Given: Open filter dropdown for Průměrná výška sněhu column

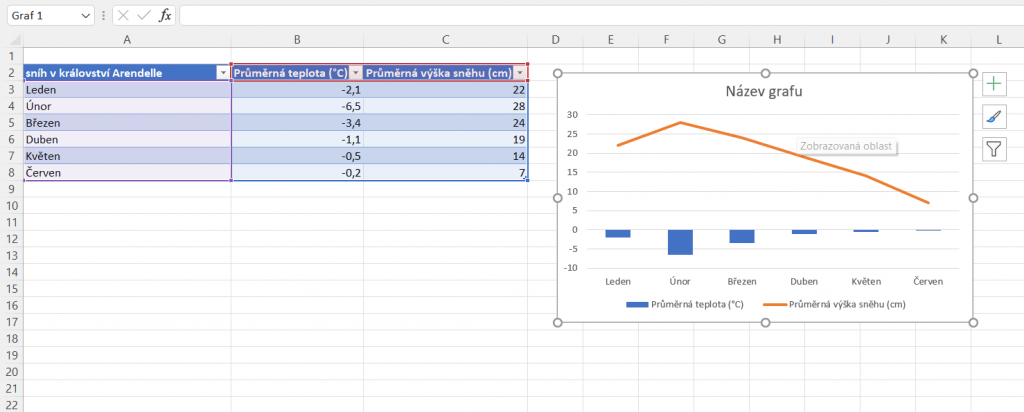Looking at the screenshot, I should pyautogui.click(x=519, y=73).
